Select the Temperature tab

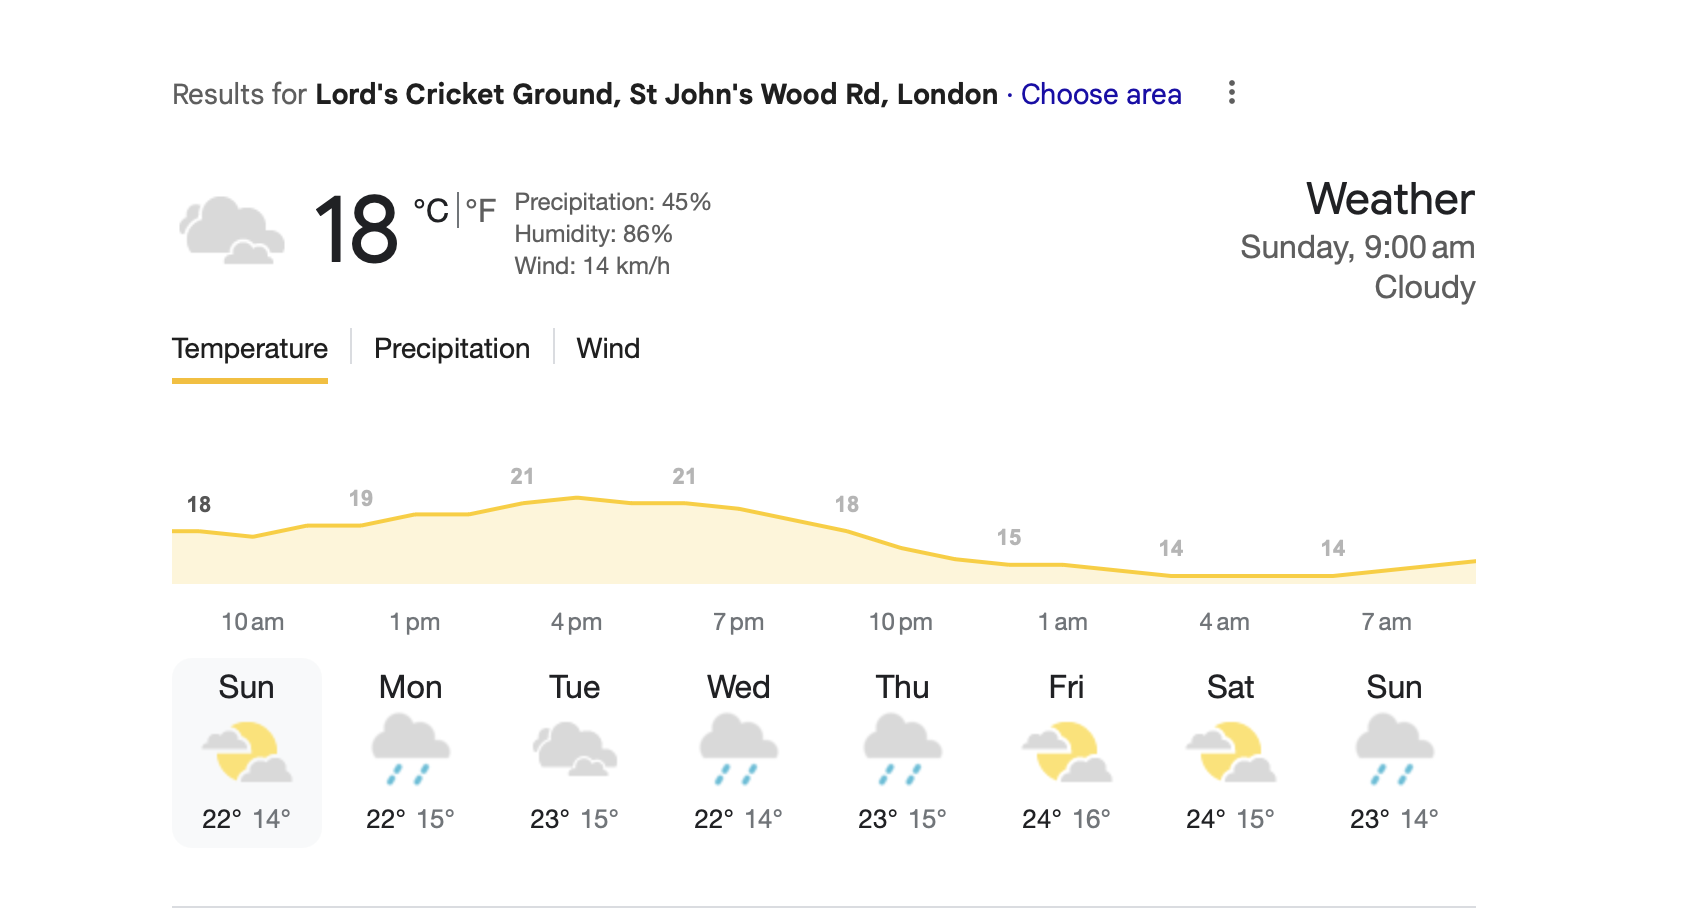(250, 348)
